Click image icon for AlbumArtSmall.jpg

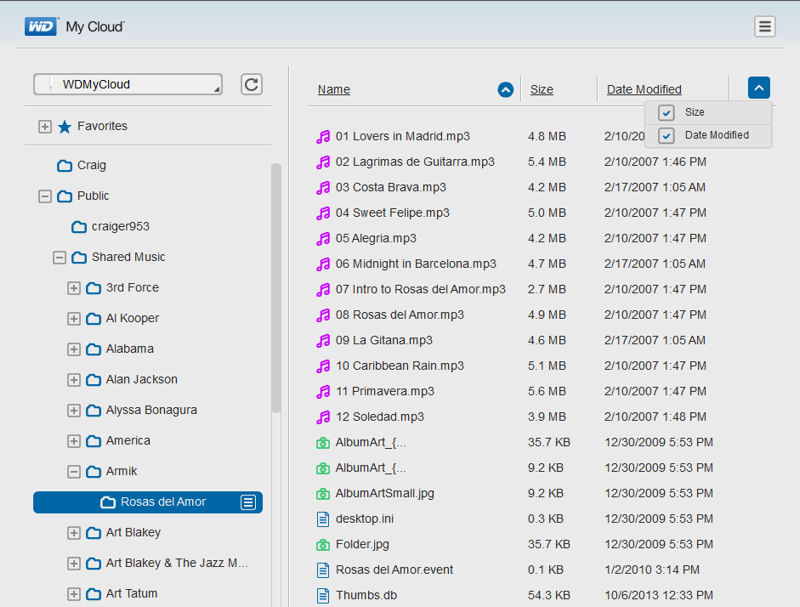(x=323, y=494)
